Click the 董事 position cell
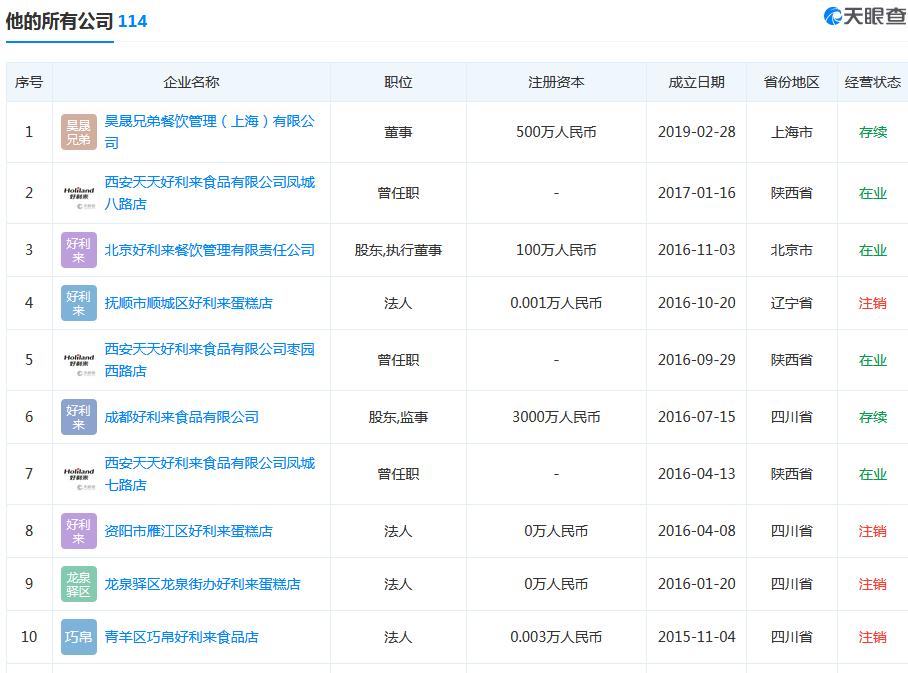 pyautogui.click(x=398, y=132)
